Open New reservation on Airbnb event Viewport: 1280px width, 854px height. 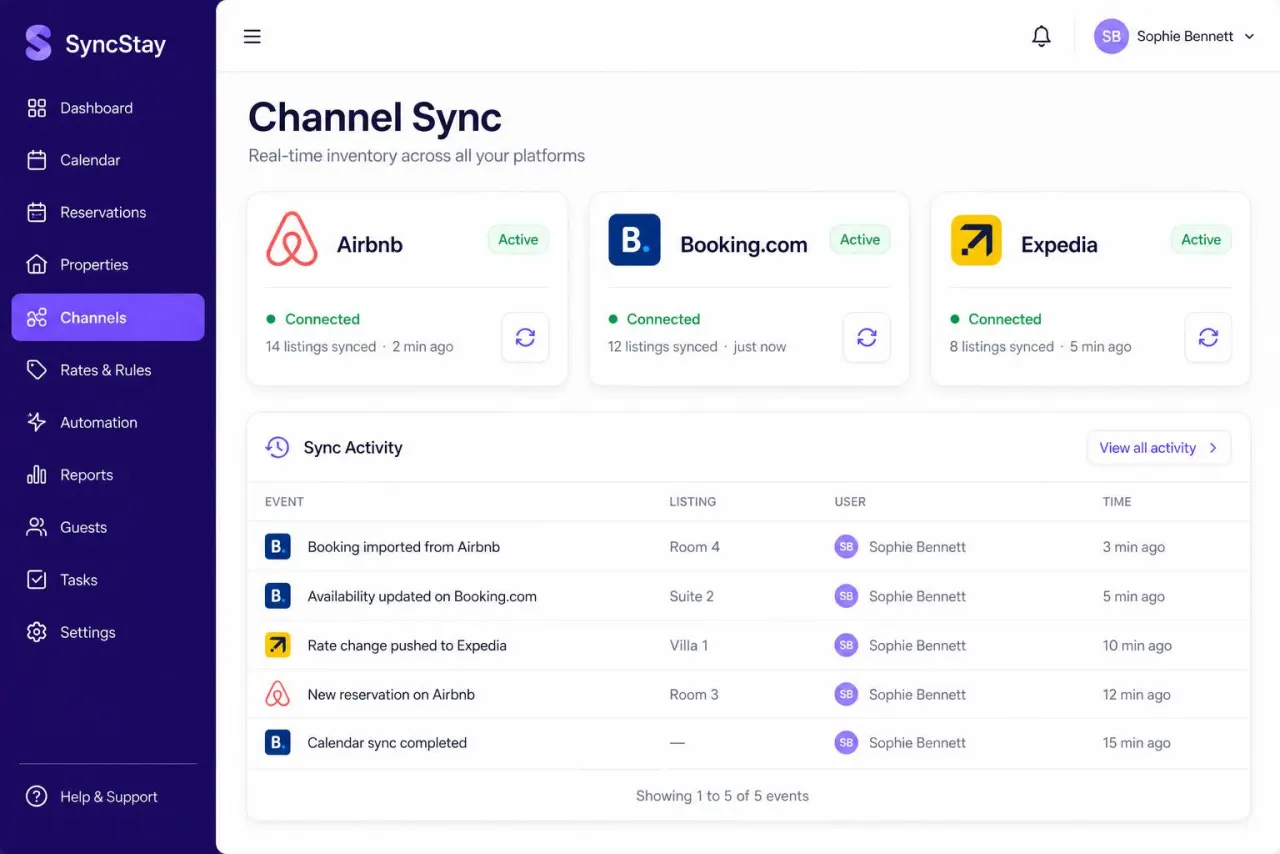pos(391,694)
